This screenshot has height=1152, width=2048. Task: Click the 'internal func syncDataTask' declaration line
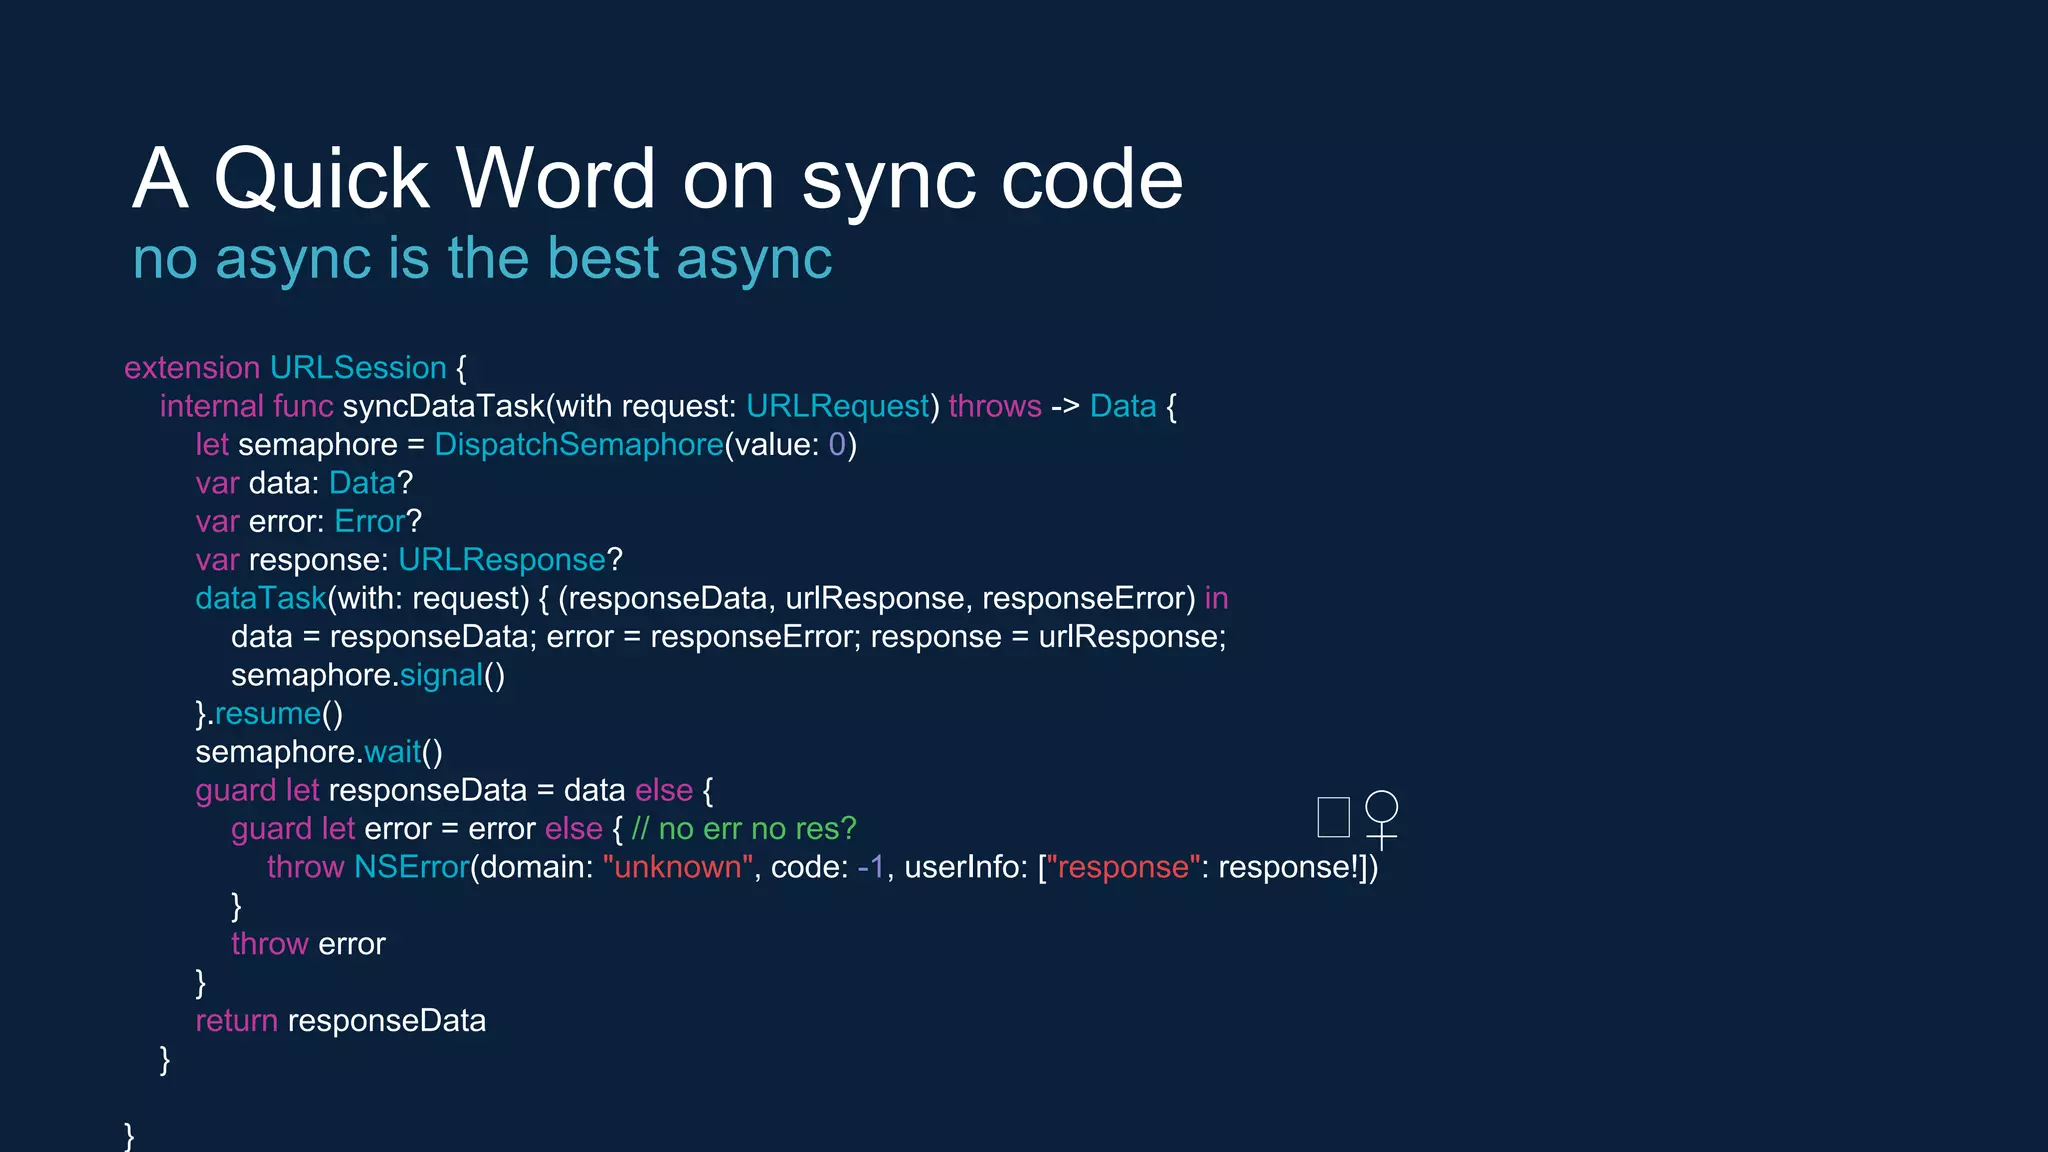pyautogui.click(x=668, y=406)
